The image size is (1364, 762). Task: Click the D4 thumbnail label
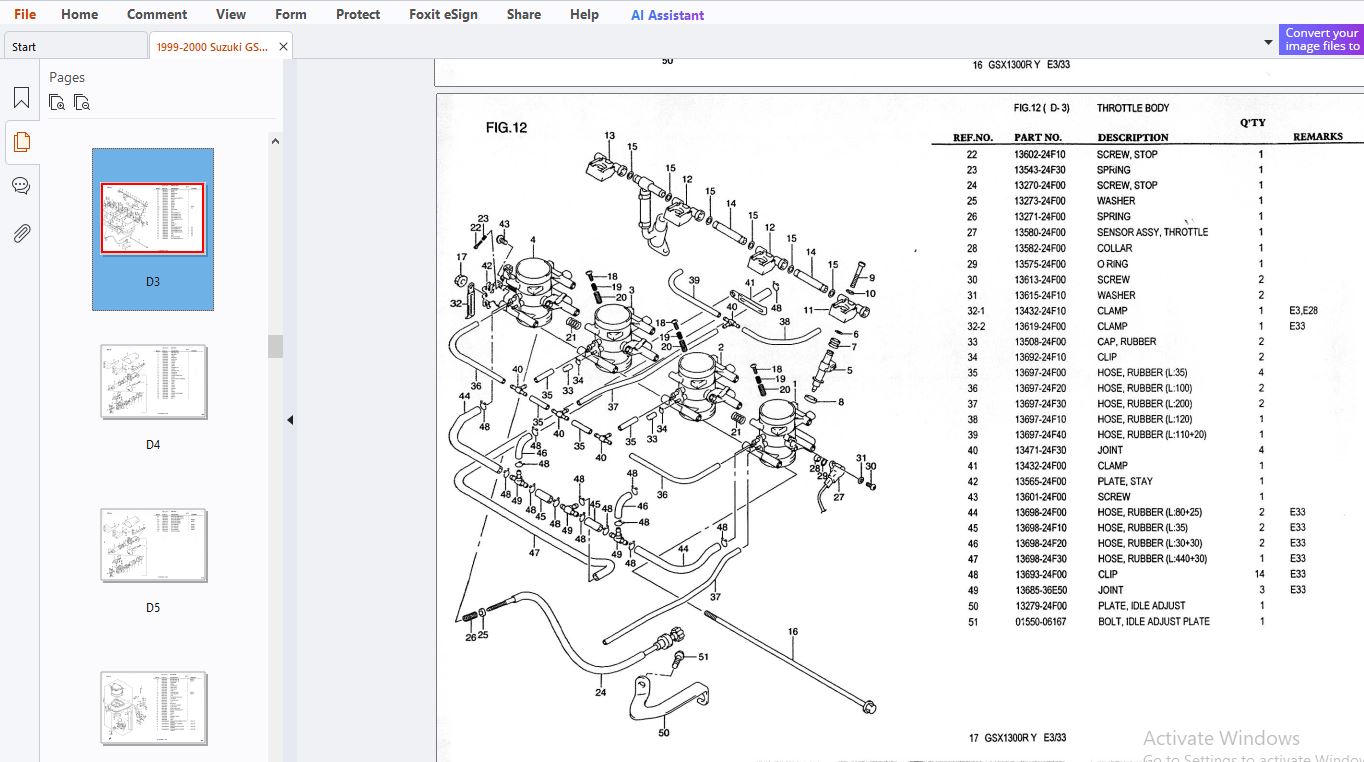point(153,445)
